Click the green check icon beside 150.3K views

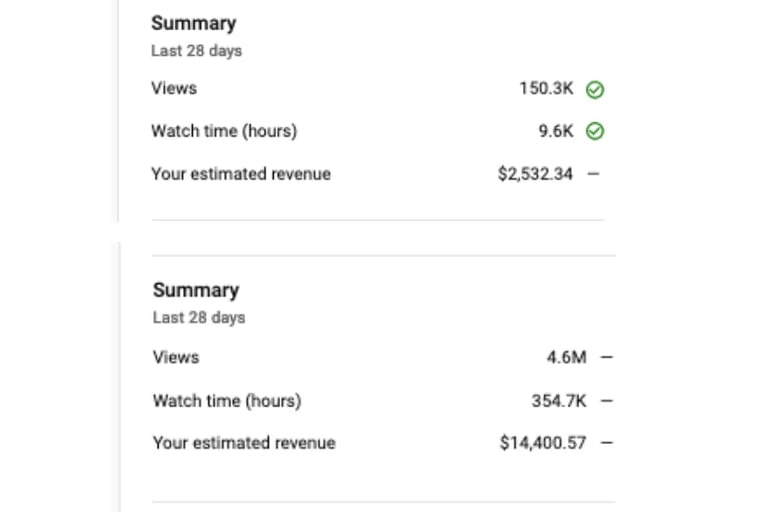click(x=595, y=90)
